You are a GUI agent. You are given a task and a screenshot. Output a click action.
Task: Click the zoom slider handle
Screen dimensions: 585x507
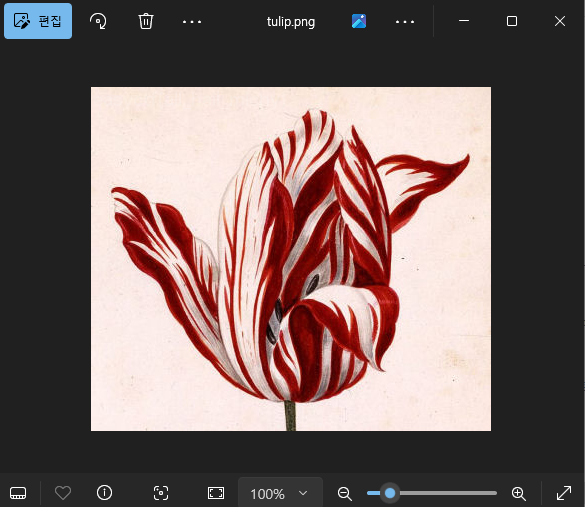[x=390, y=493]
